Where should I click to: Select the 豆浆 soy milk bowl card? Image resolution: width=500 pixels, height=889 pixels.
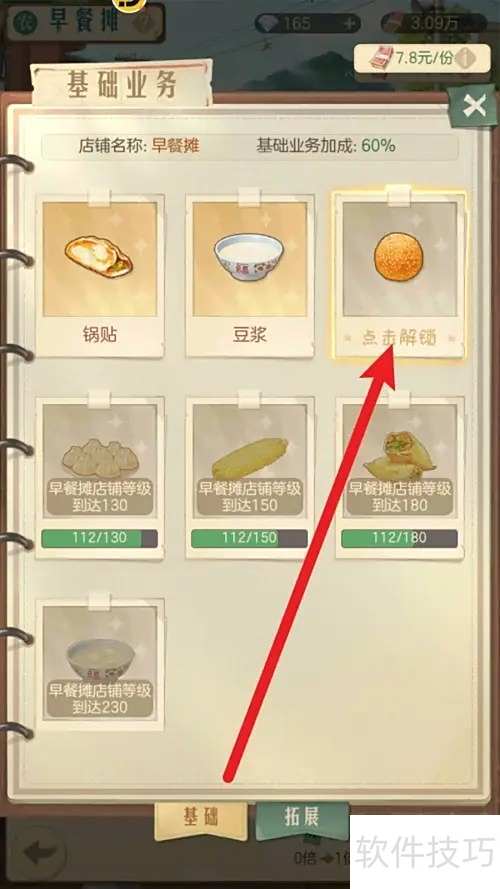point(249,276)
